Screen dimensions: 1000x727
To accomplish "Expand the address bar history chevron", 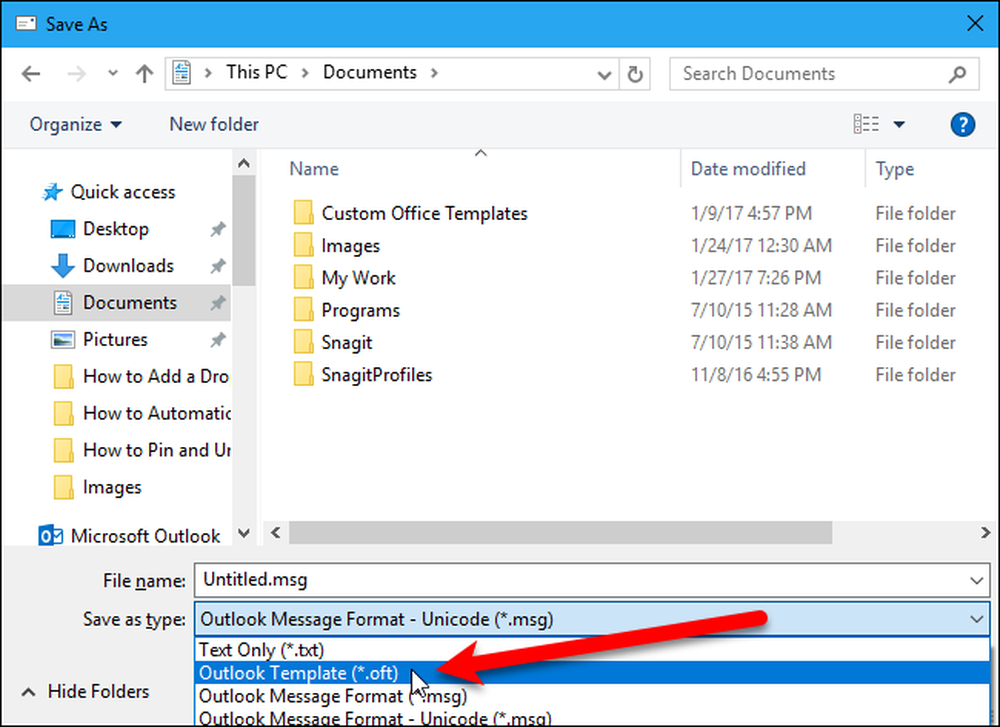I will [x=604, y=75].
